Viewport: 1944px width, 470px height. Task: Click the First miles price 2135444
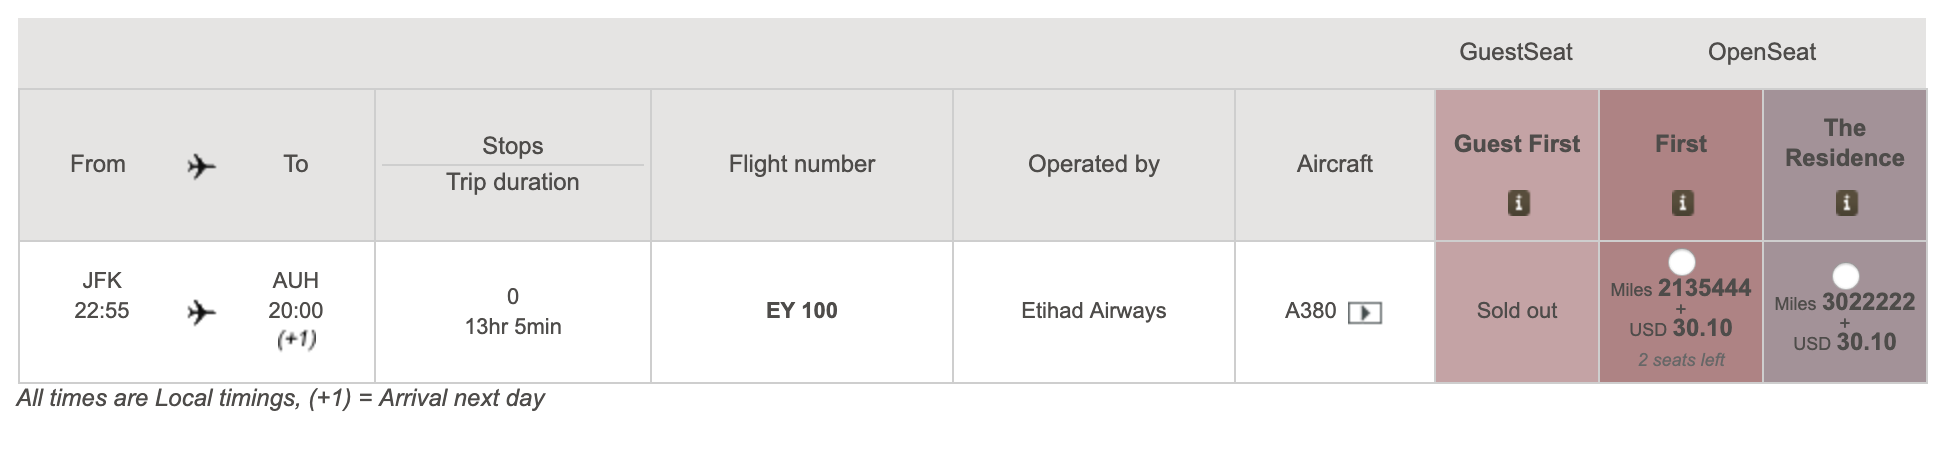[1704, 289]
